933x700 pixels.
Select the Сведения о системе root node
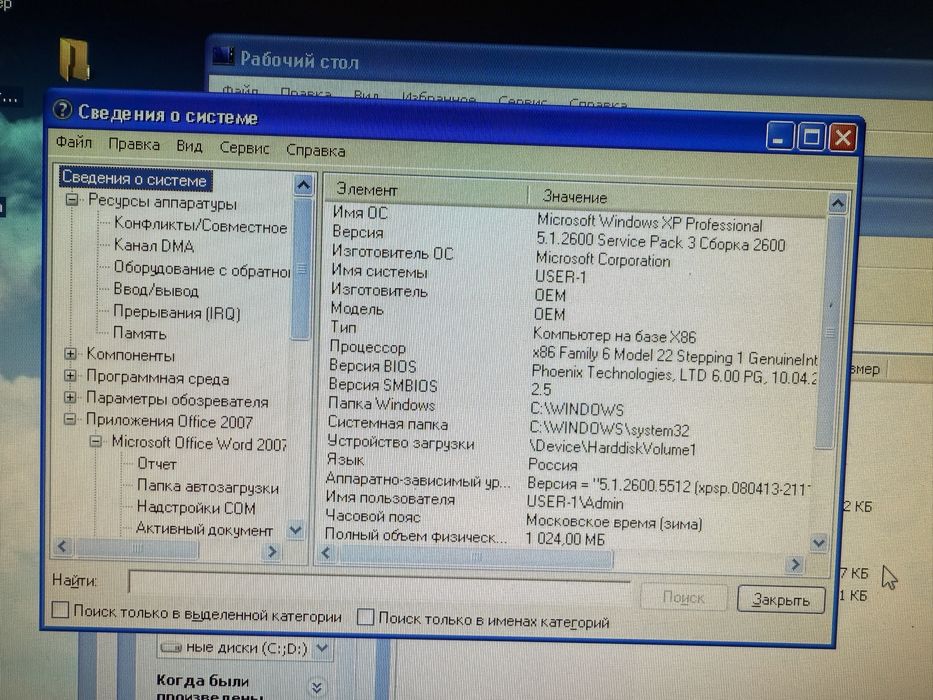coord(134,179)
